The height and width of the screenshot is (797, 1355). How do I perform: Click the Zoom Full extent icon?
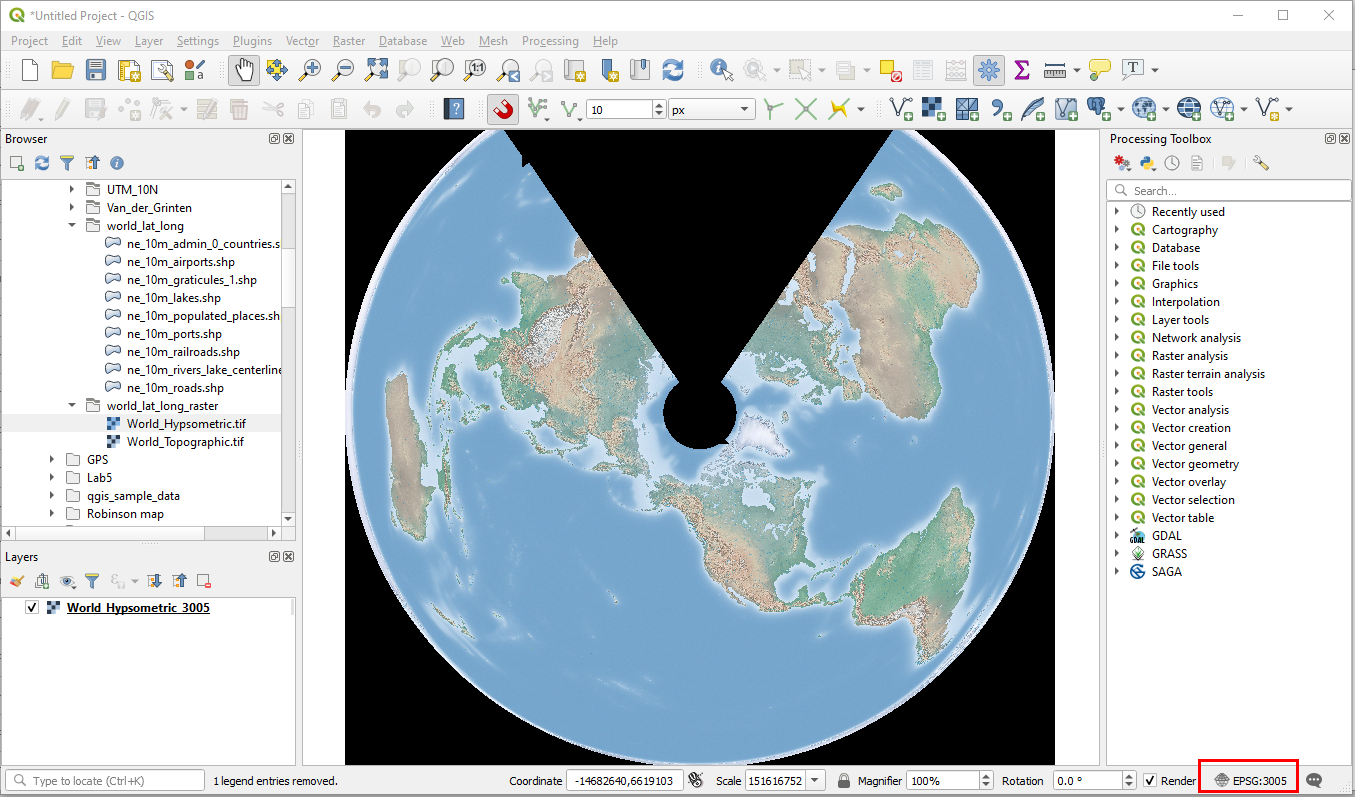tap(376, 70)
